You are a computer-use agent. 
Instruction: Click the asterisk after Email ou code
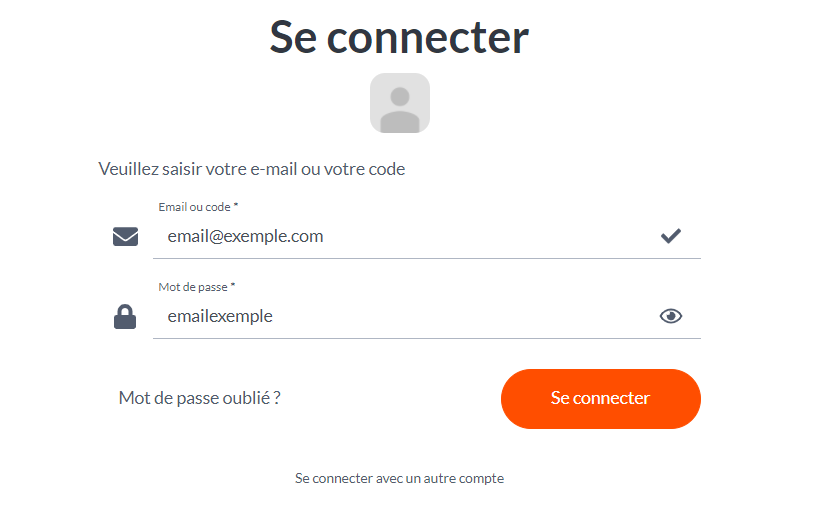[x=236, y=205]
